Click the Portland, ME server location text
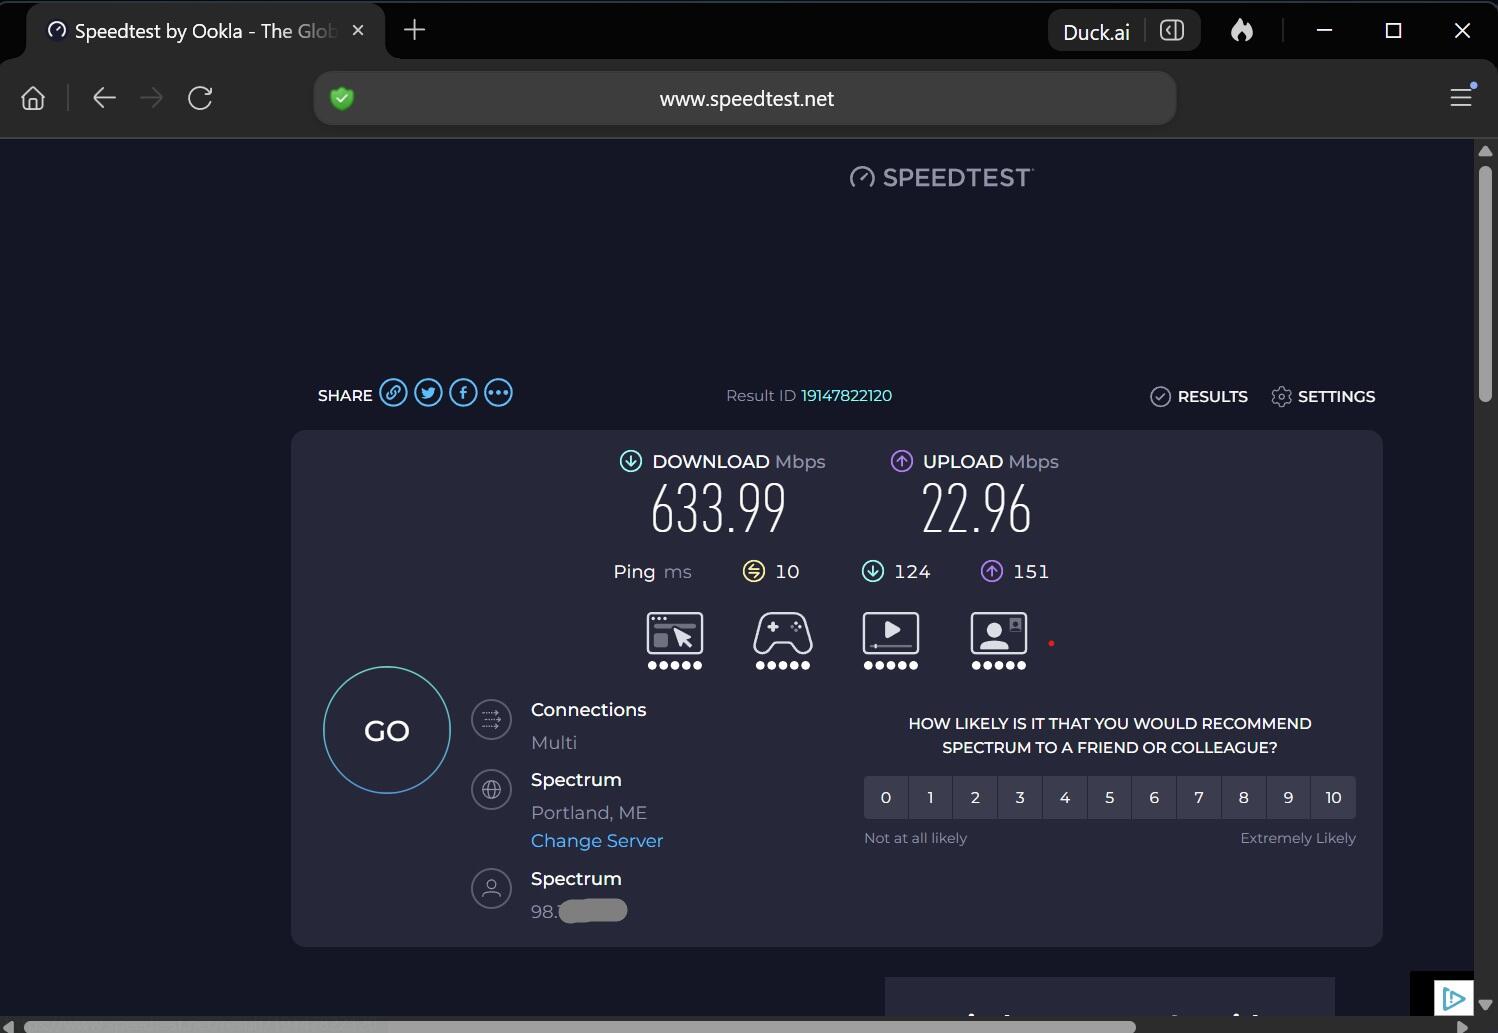Image resolution: width=1498 pixels, height=1033 pixels. (x=589, y=813)
